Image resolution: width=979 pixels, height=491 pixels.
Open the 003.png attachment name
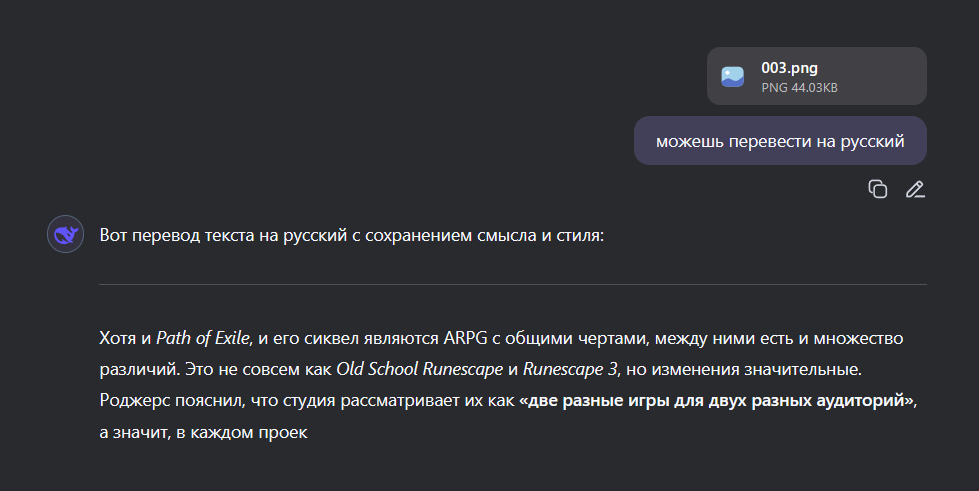(789, 67)
